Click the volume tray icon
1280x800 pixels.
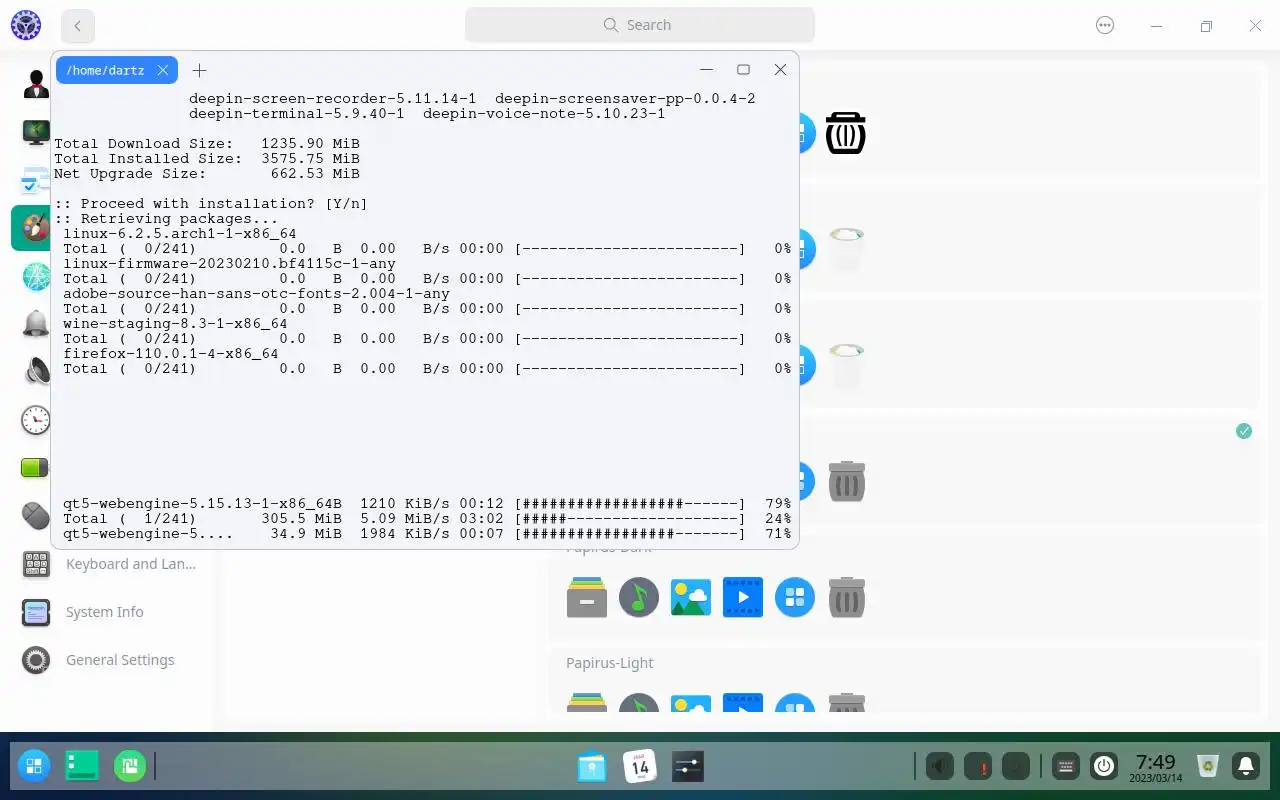pos(939,767)
